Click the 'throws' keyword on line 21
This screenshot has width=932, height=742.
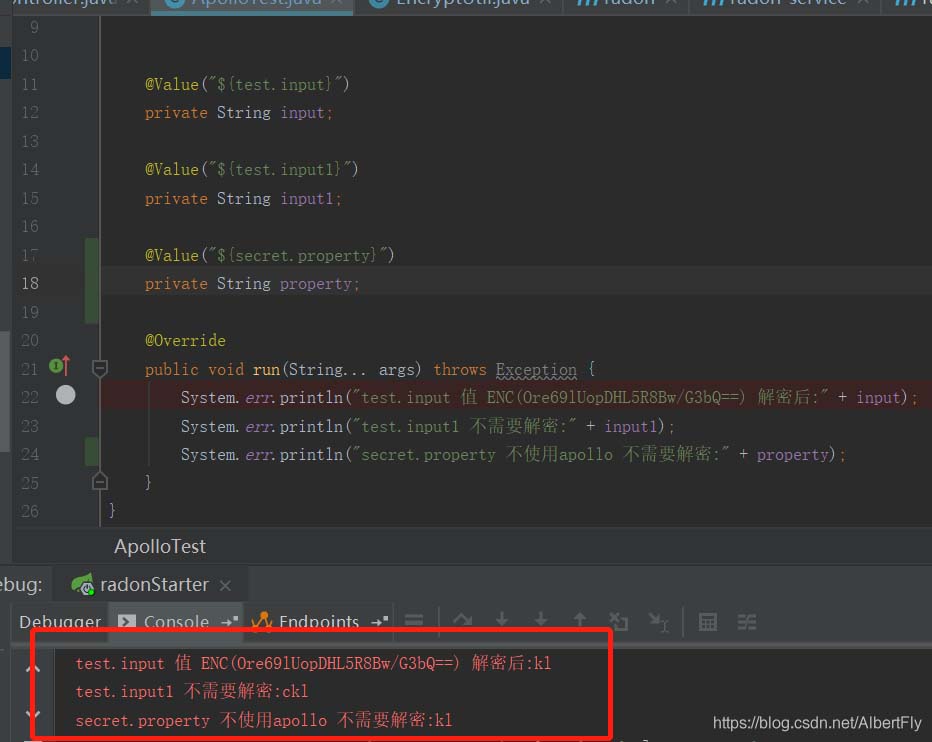pos(459,369)
